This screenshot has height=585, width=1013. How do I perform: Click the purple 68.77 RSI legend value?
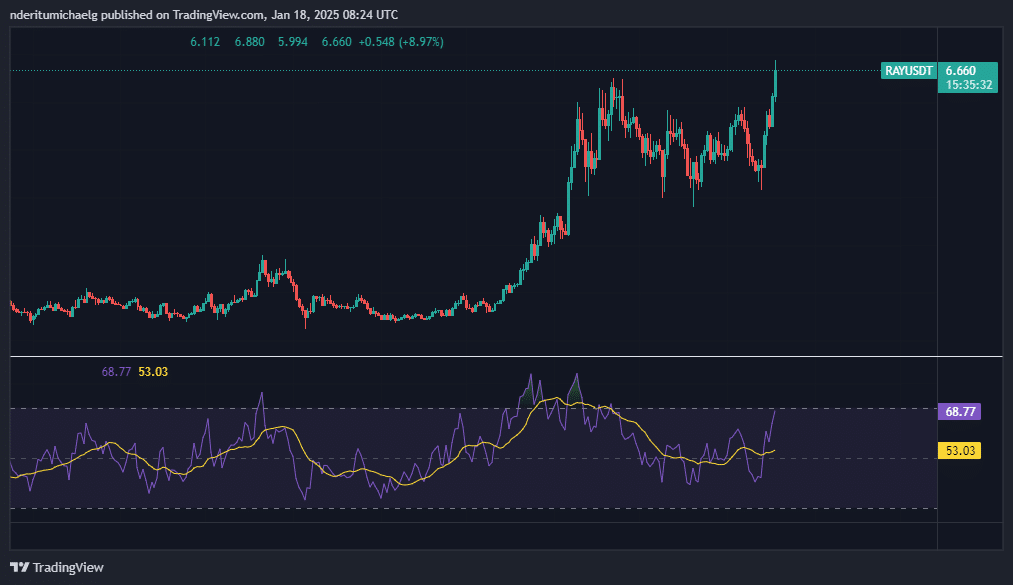116,372
